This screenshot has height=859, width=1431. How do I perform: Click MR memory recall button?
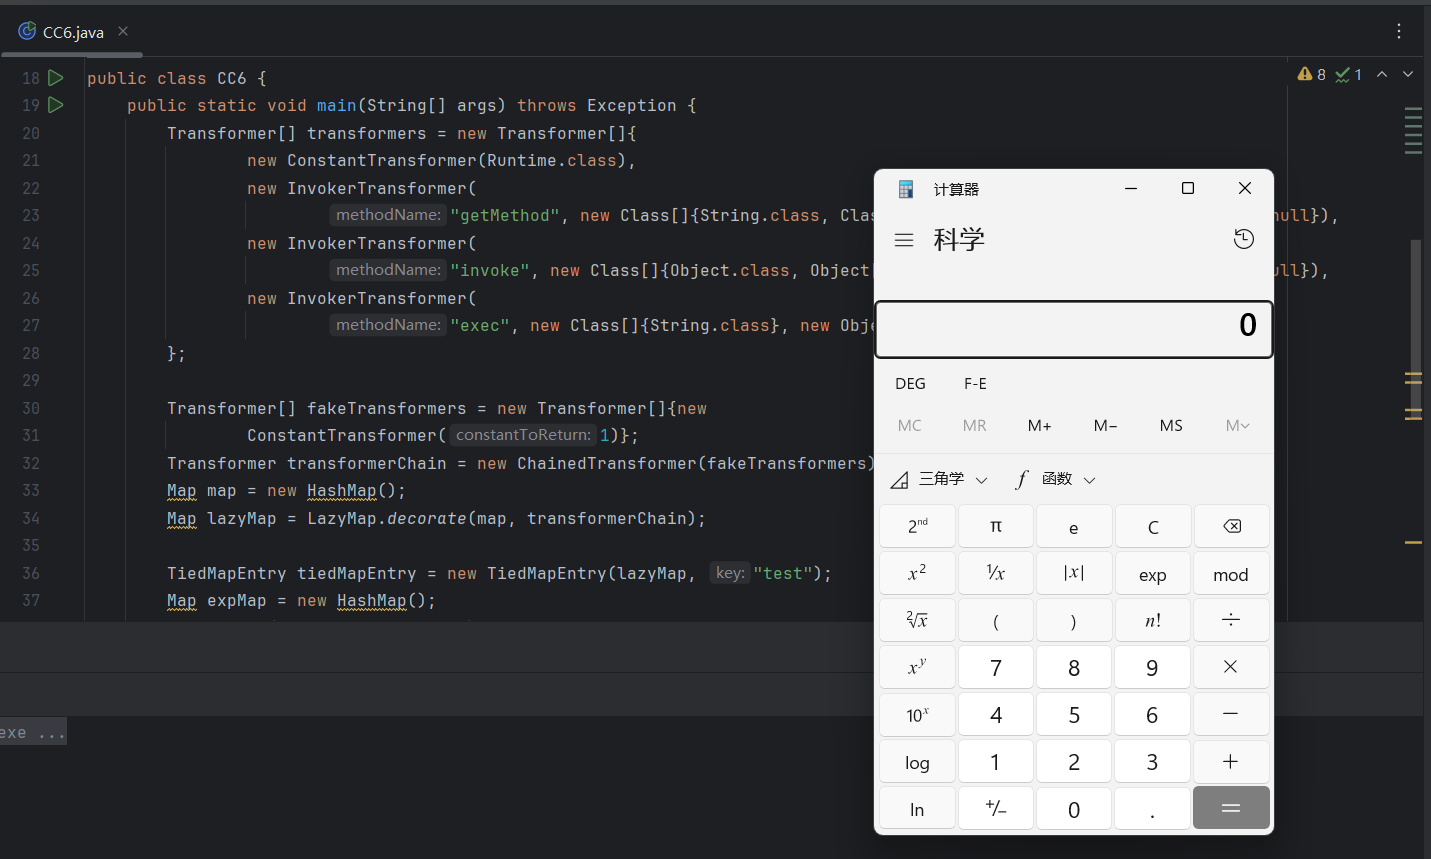tap(974, 426)
